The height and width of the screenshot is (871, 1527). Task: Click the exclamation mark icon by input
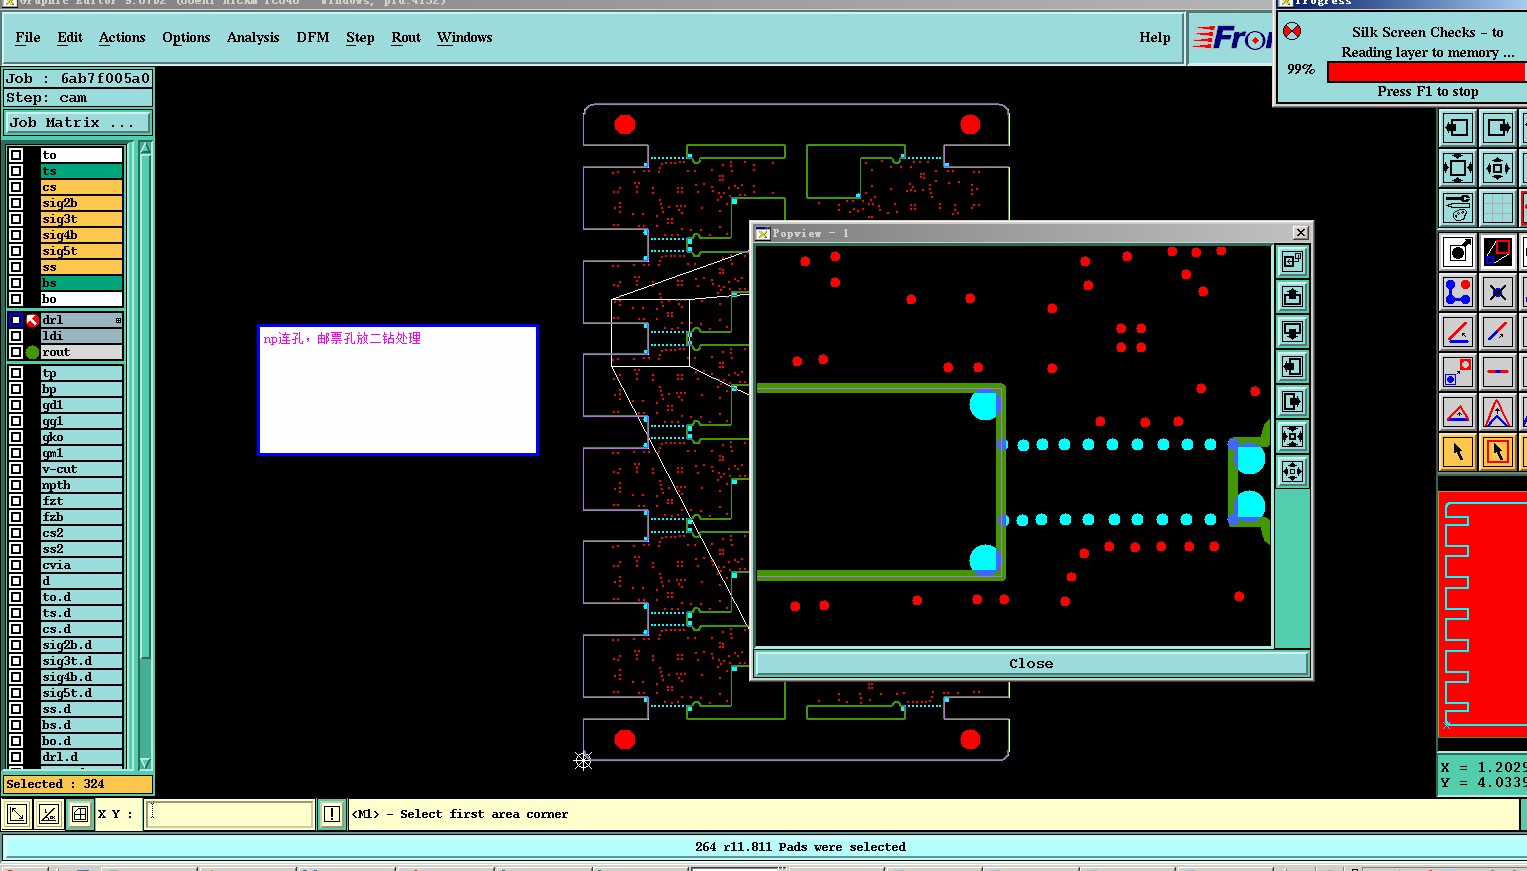[332, 814]
